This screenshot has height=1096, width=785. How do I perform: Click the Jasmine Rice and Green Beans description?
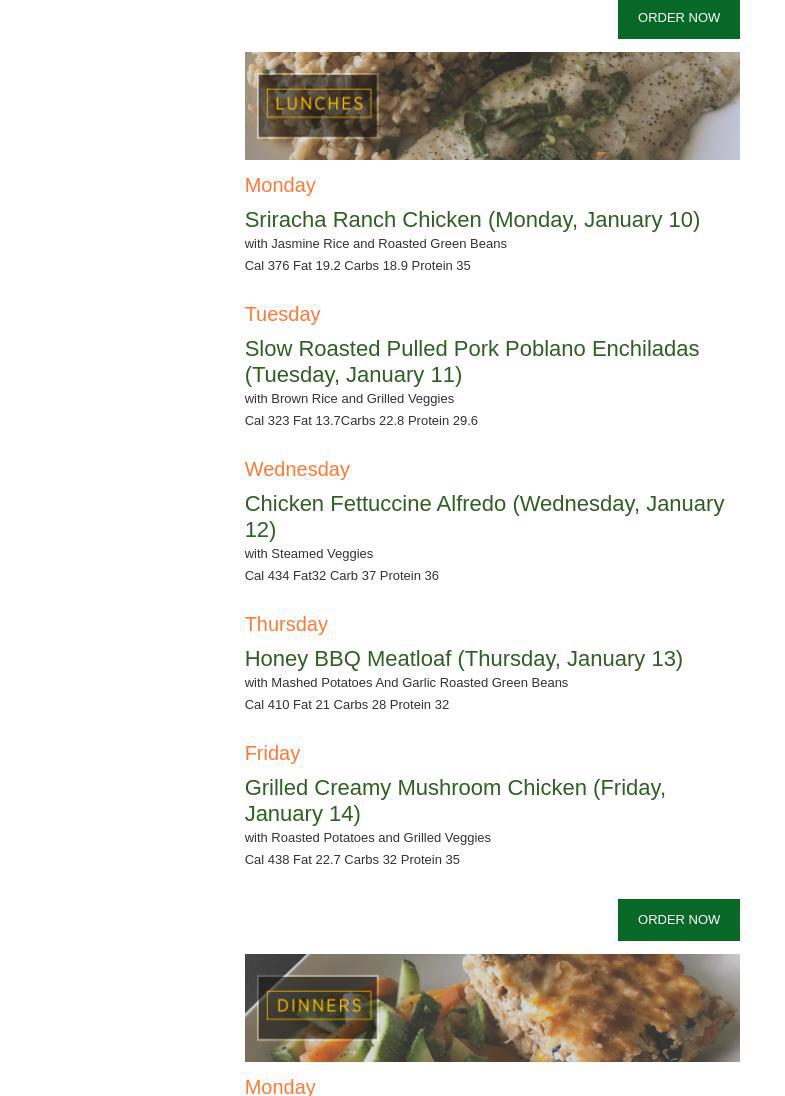point(375,244)
